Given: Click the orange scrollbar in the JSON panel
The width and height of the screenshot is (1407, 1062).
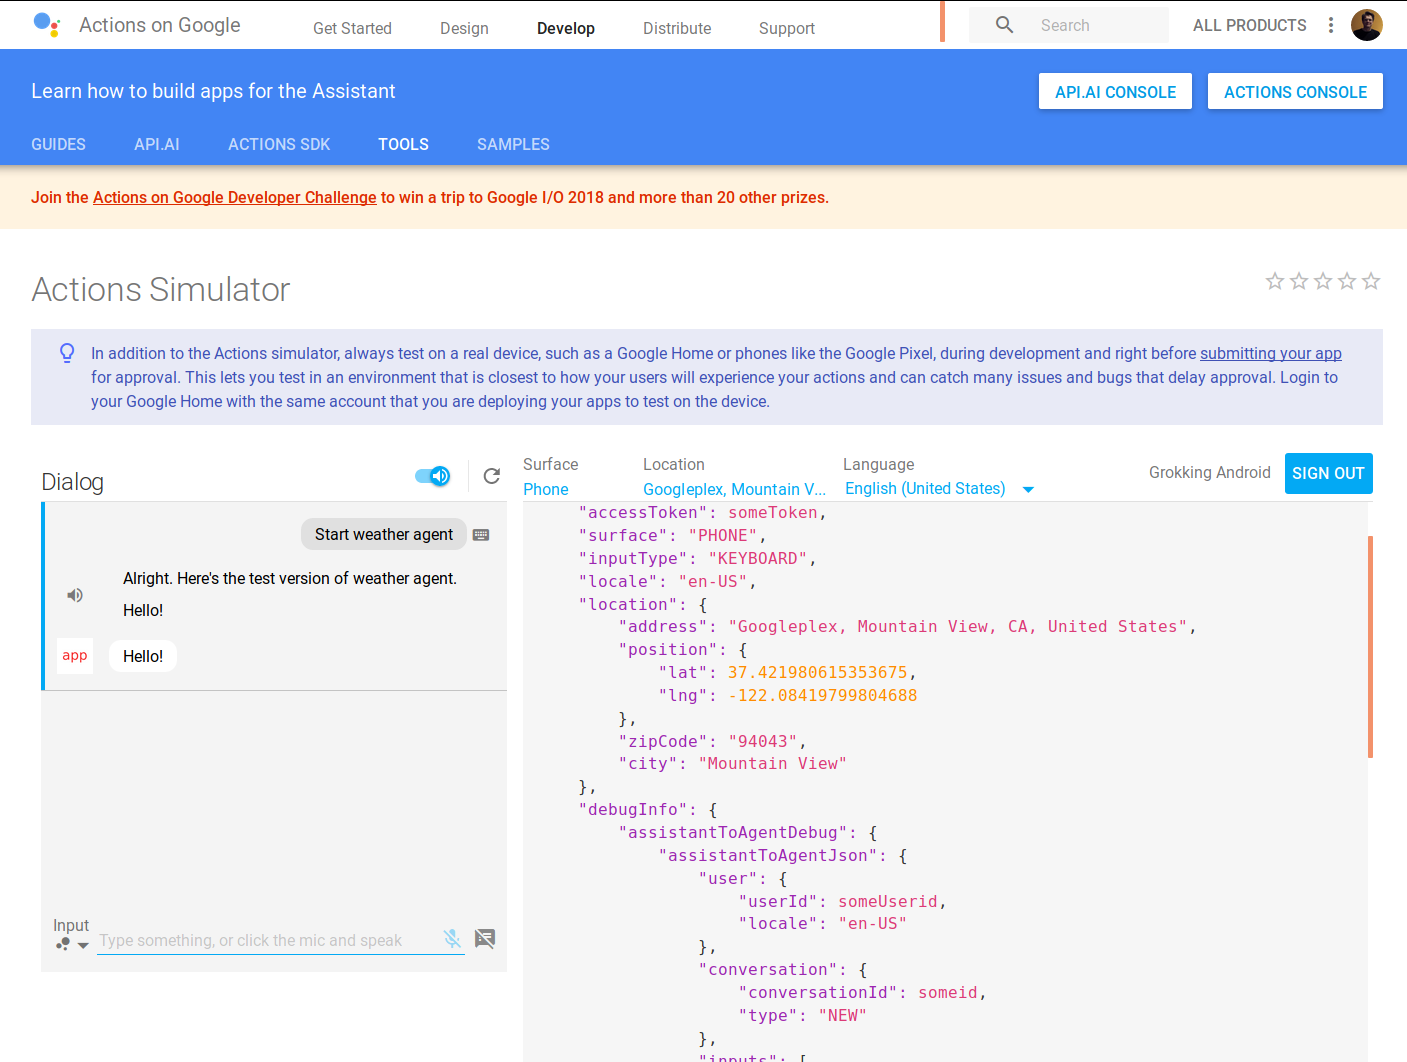Looking at the screenshot, I should coord(1369,646).
